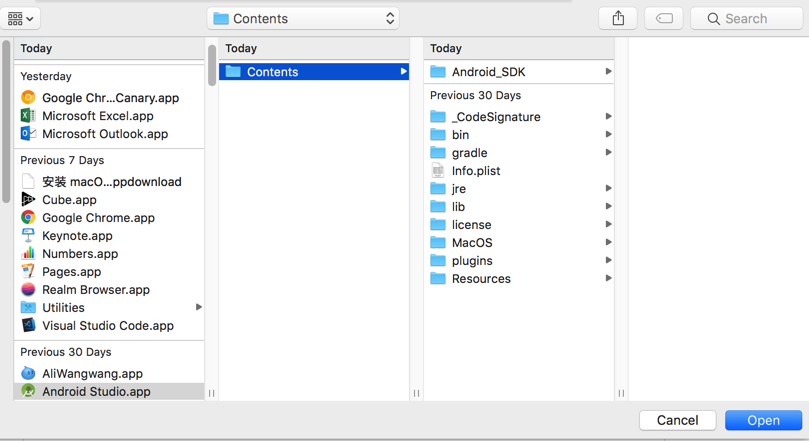The height and width of the screenshot is (441, 809).
Task: Click the first column's vertical scrollbar
Action: (x=6, y=120)
